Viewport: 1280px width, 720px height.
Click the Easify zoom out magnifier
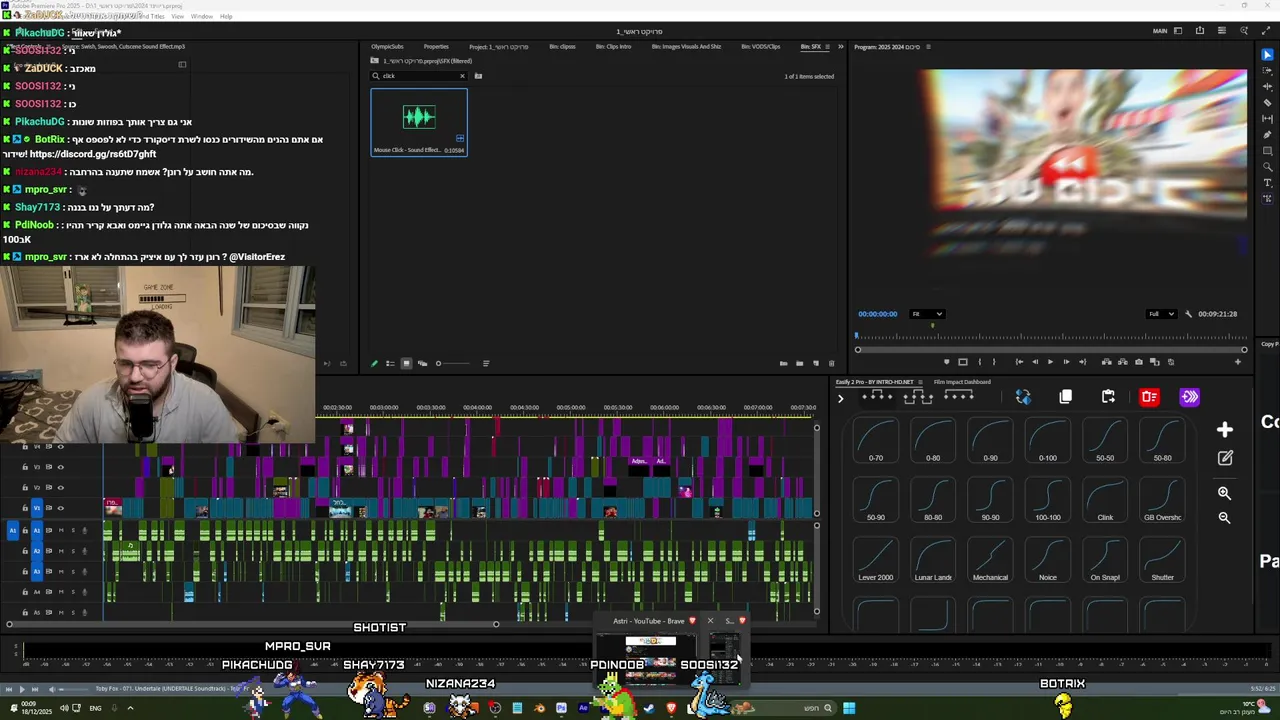click(1224, 517)
